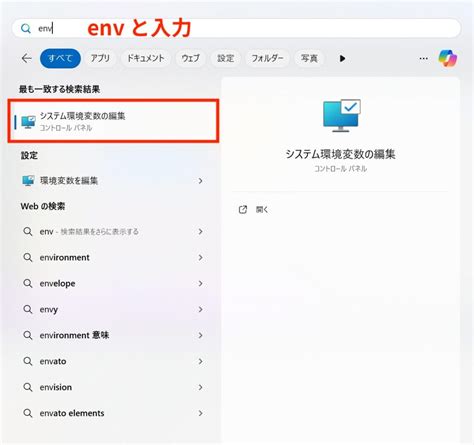Expand the envy suggestion chevron
The height and width of the screenshot is (445, 474).
click(x=200, y=309)
